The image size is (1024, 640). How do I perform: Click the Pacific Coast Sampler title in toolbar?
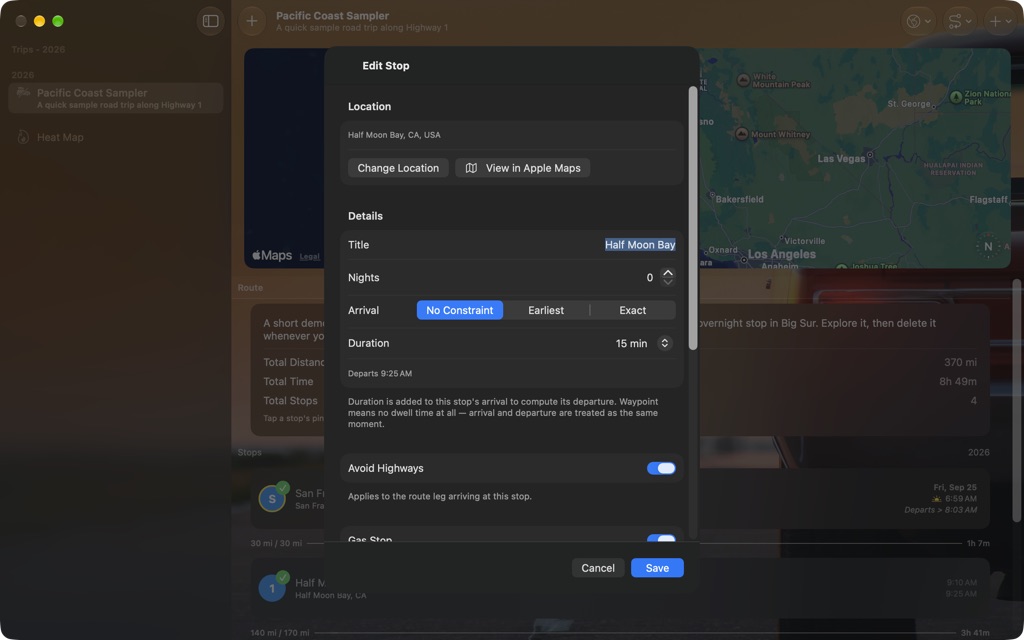332,16
